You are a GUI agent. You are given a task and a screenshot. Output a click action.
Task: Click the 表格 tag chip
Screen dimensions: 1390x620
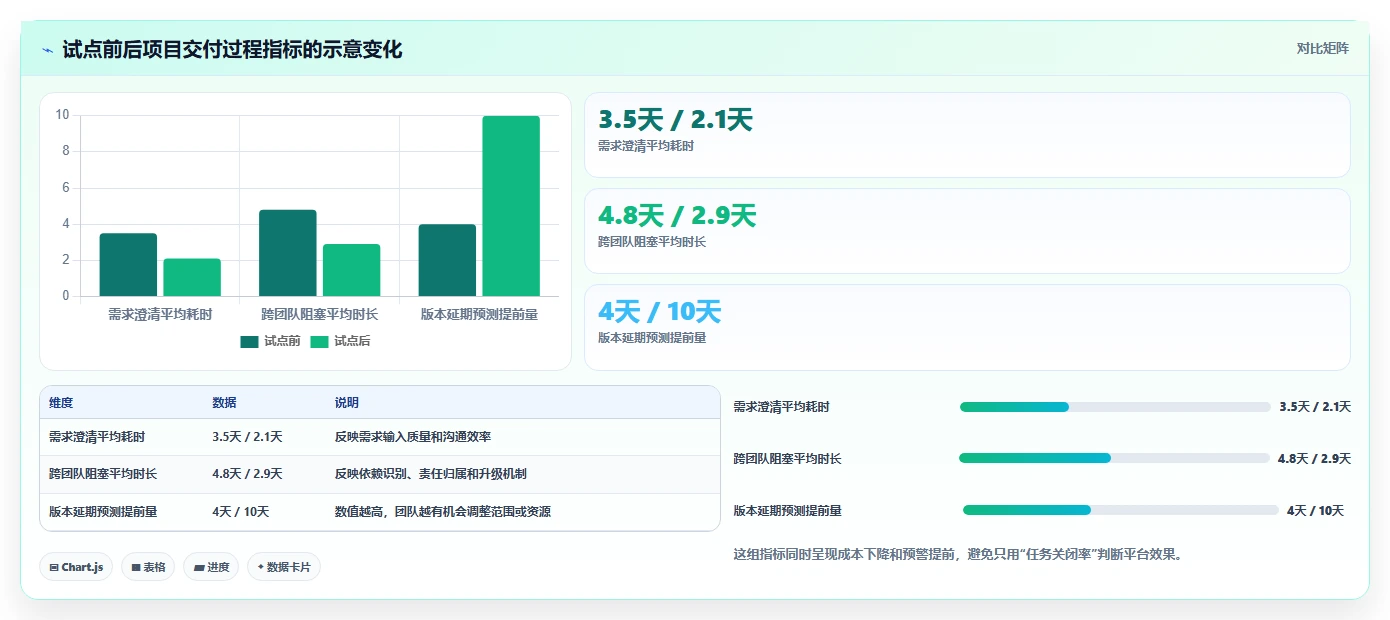[148, 567]
